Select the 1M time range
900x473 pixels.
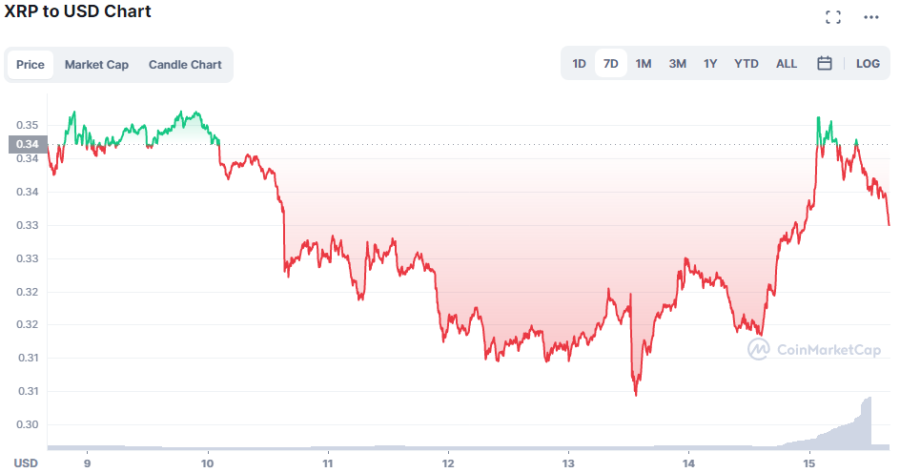(643, 63)
